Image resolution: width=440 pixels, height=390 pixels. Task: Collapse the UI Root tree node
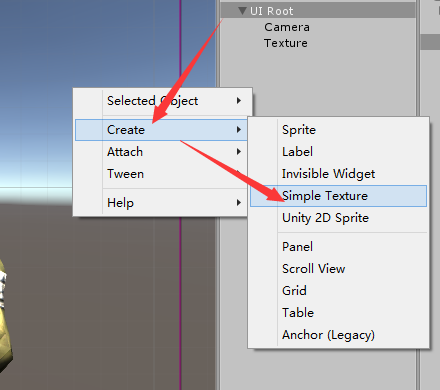[242, 11]
